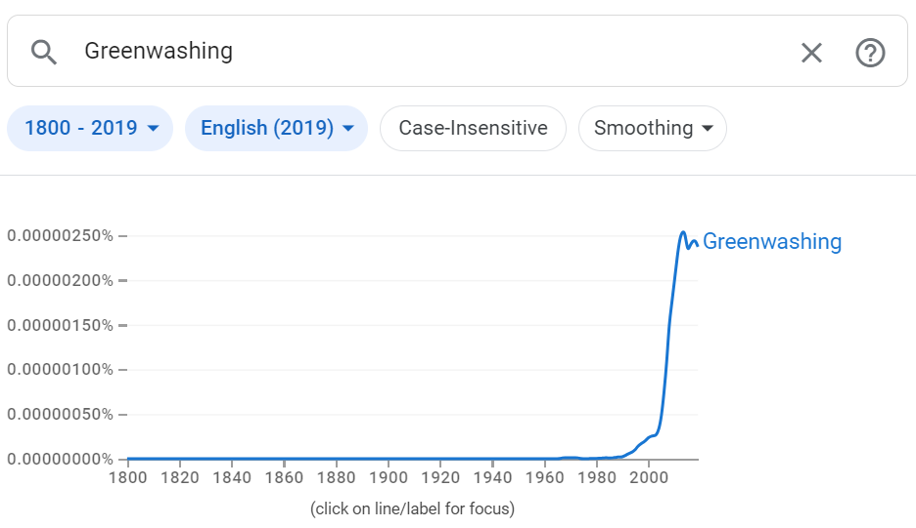The width and height of the screenshot is (916, 528).
Task: Click the year range dropdown arrow
Action: (153, 128)
